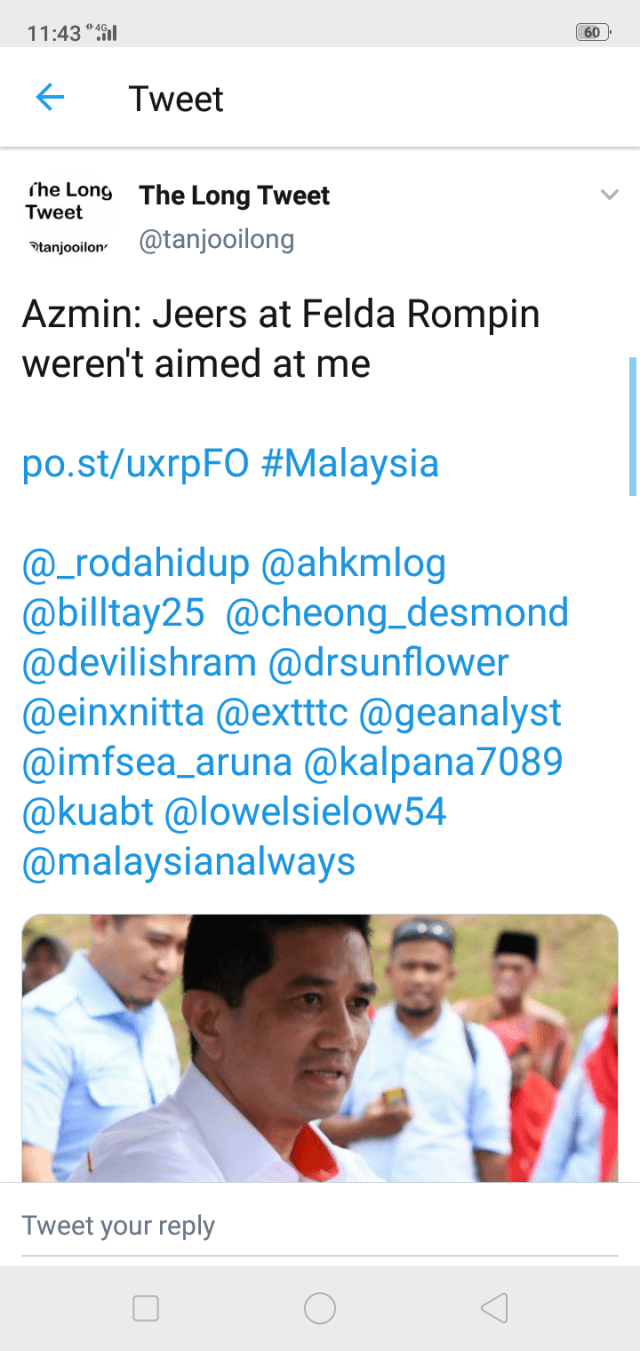640x1351 pixels.
Task: Open The Long Tweet profile avatar
Action: pos(68,217)
